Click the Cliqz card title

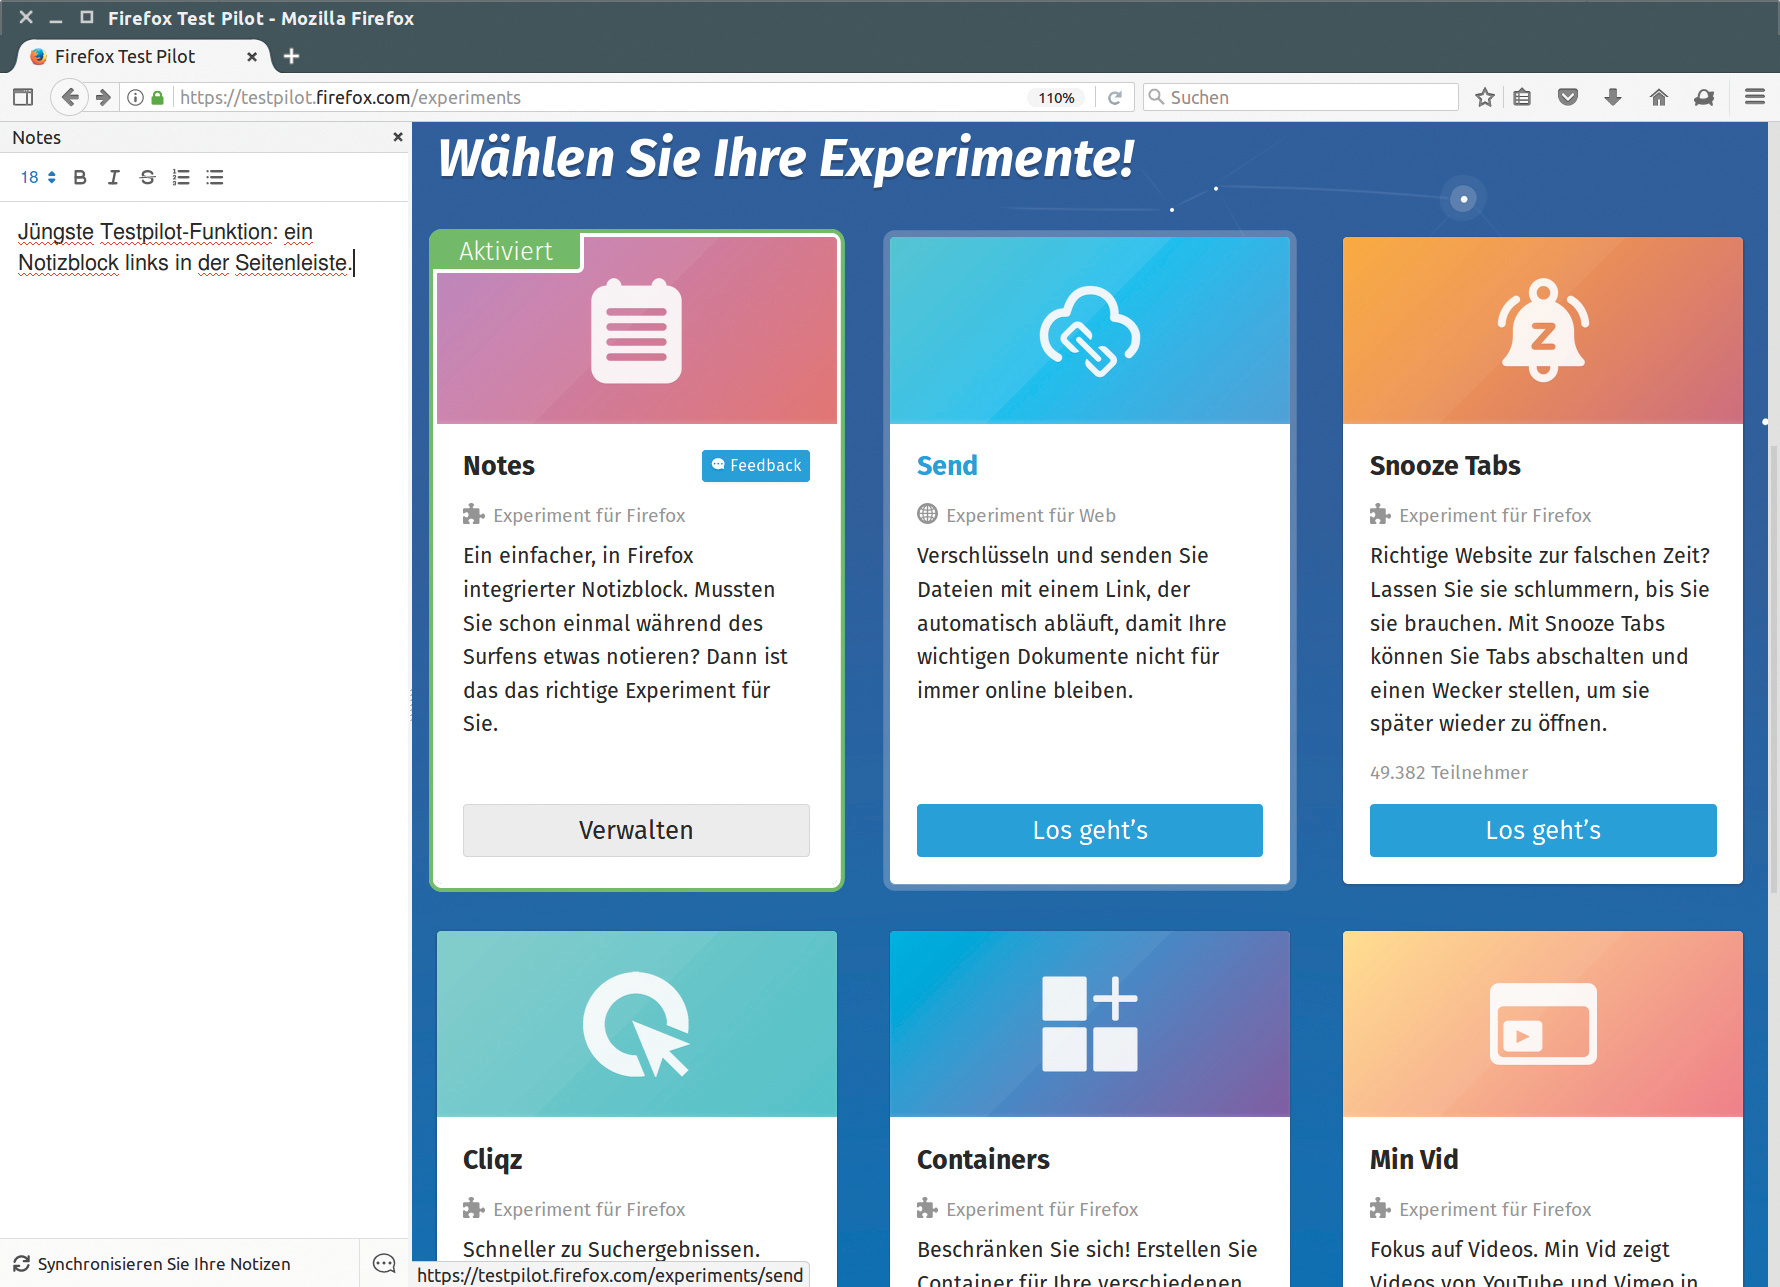pyautogui.click(x=493, y=1159)
